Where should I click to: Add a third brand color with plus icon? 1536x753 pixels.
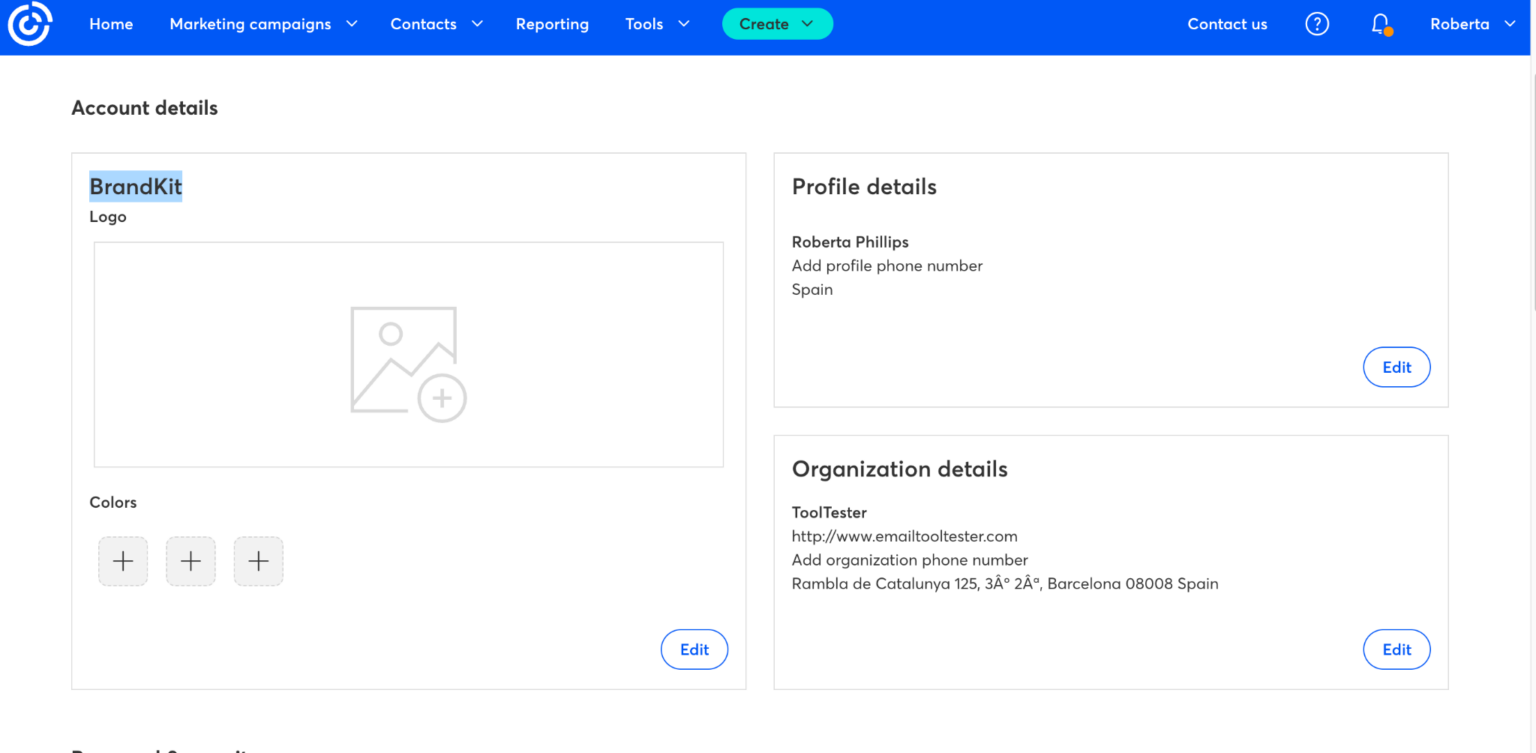coord(258,561)
